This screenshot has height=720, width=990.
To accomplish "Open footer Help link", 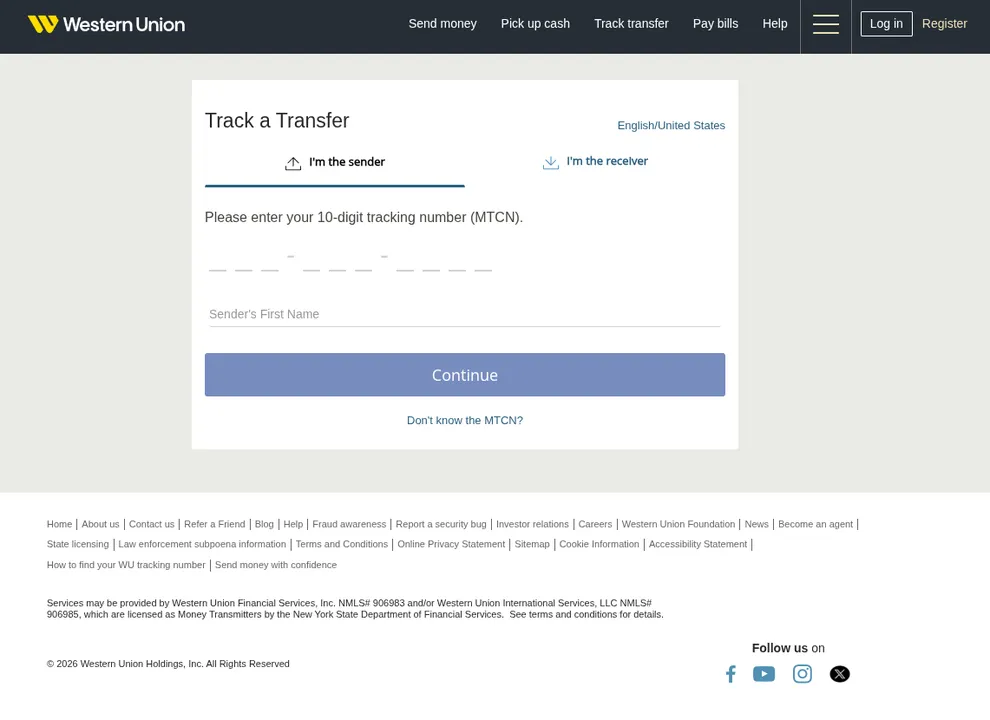I will pos(293,524).
